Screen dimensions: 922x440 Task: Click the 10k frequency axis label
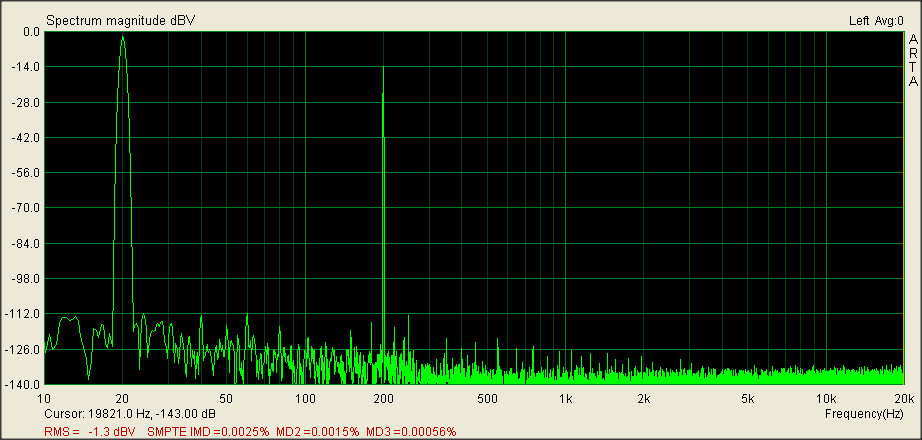click(x=826, y=399)
